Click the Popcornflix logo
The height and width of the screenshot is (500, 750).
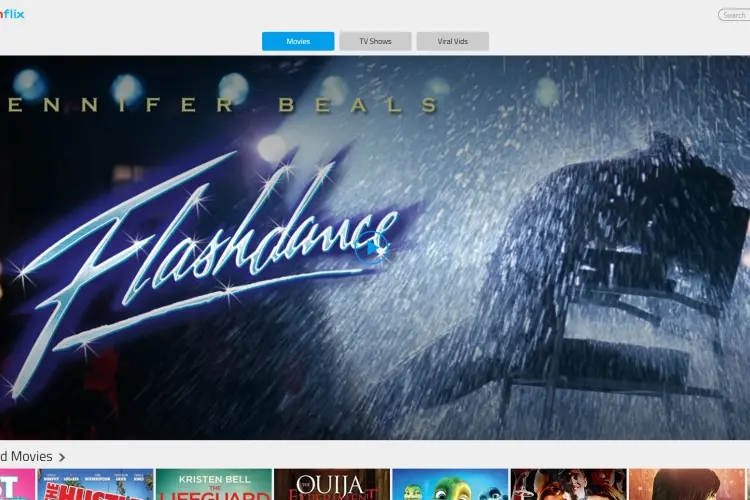(12, 14)
